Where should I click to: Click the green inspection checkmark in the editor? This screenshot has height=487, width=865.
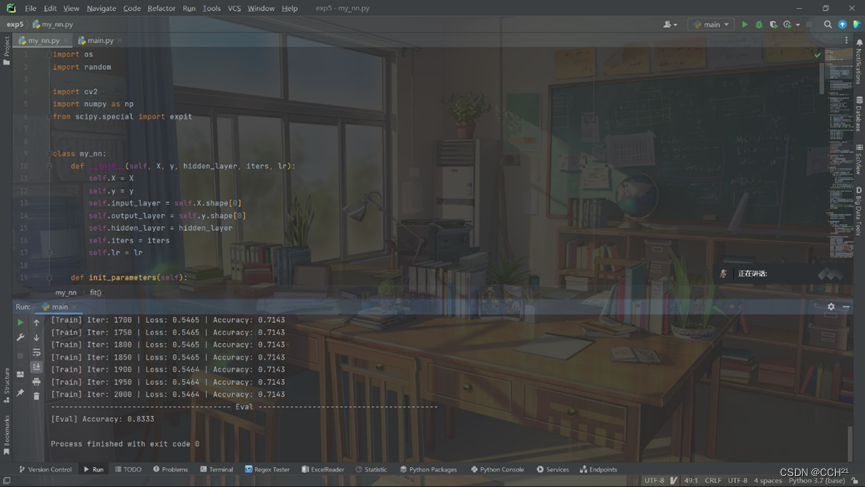(x=818, y=54)
